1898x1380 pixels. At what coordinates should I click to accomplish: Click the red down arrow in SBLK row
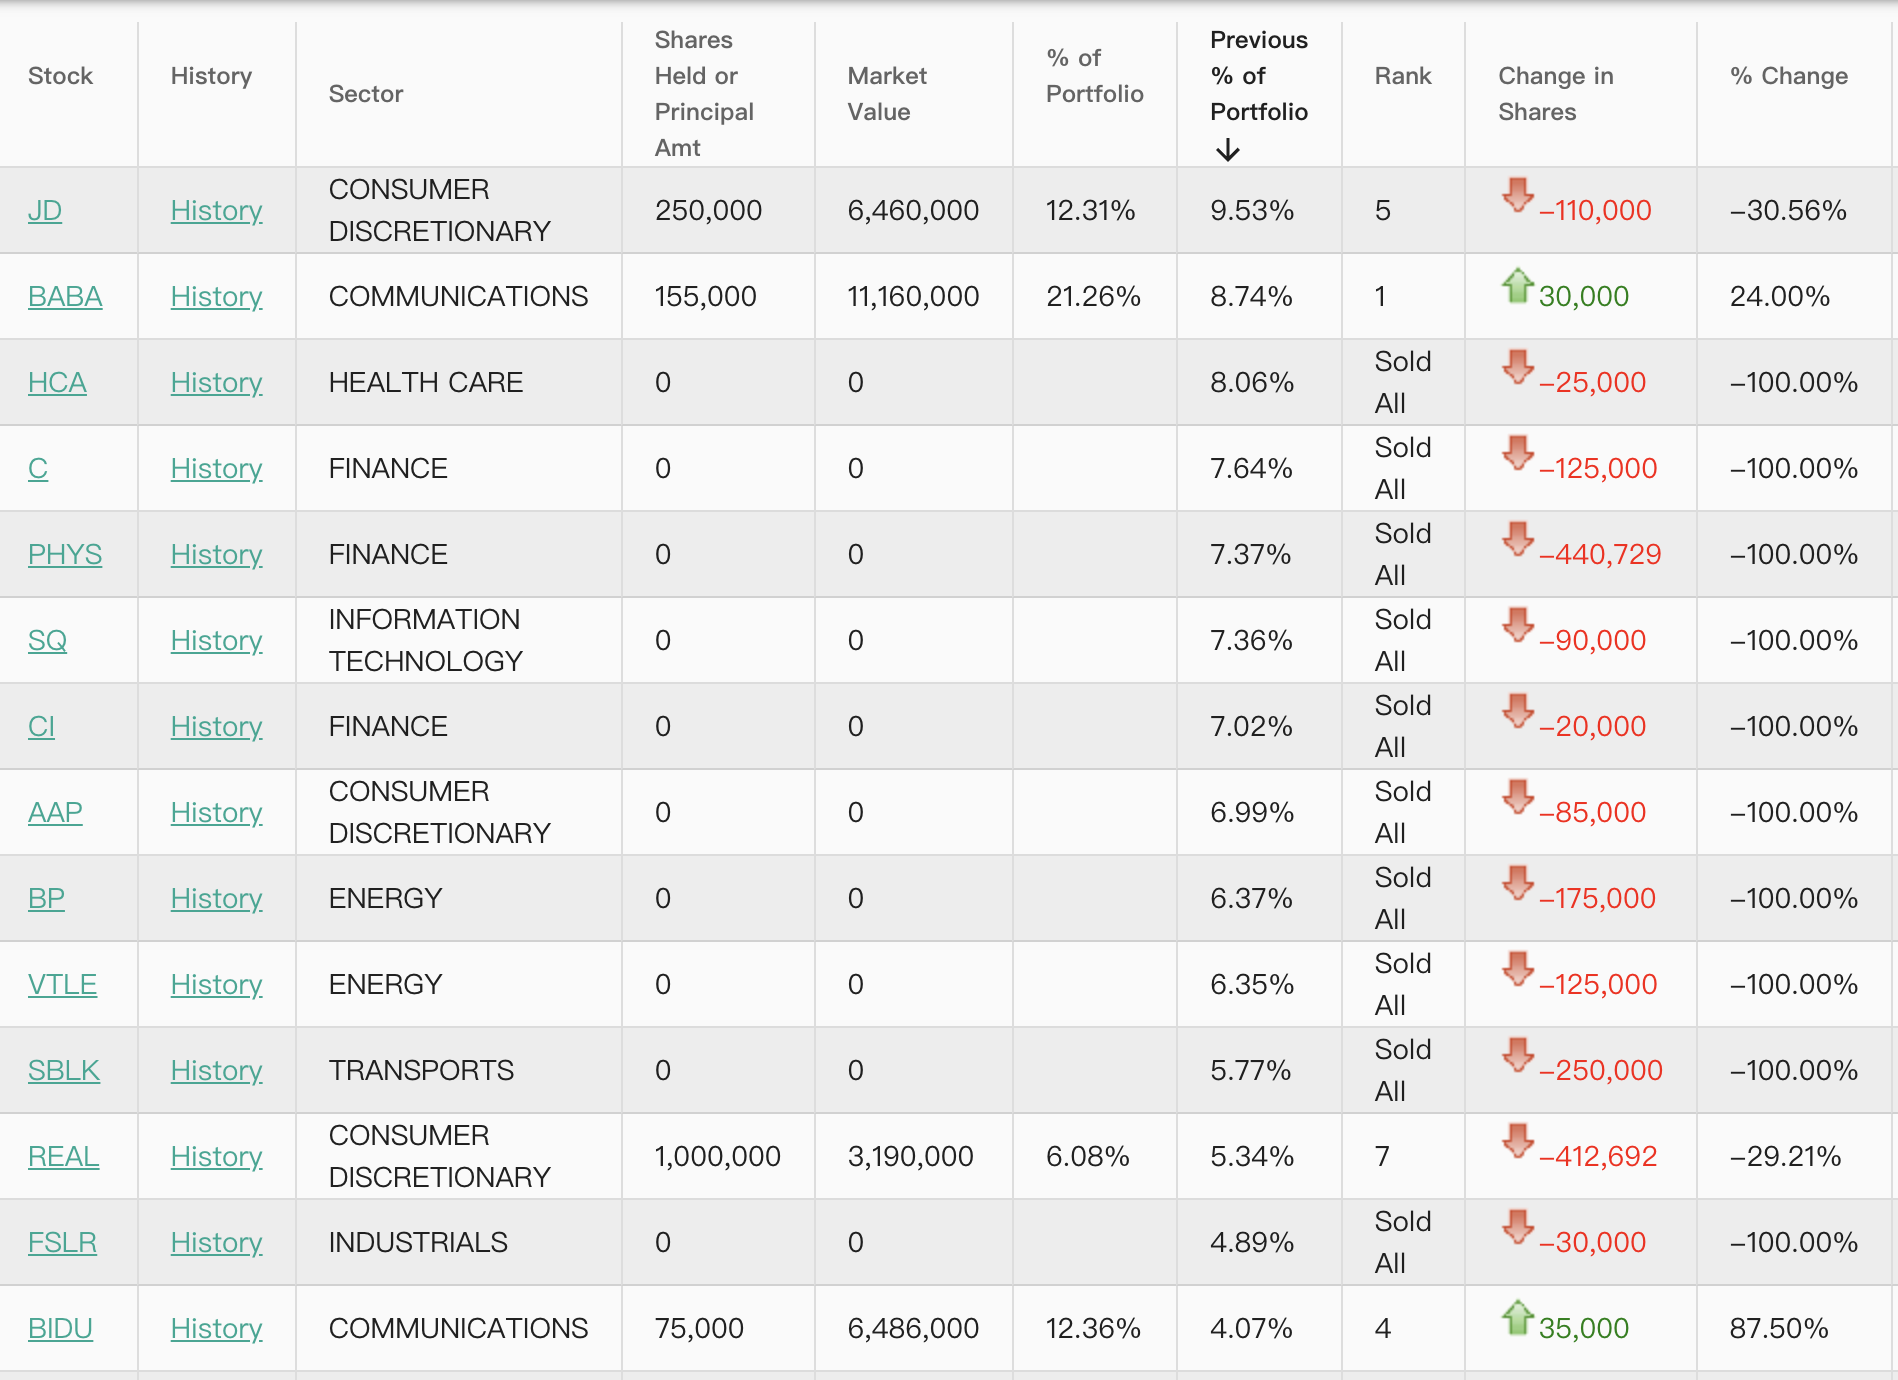1518,1055
